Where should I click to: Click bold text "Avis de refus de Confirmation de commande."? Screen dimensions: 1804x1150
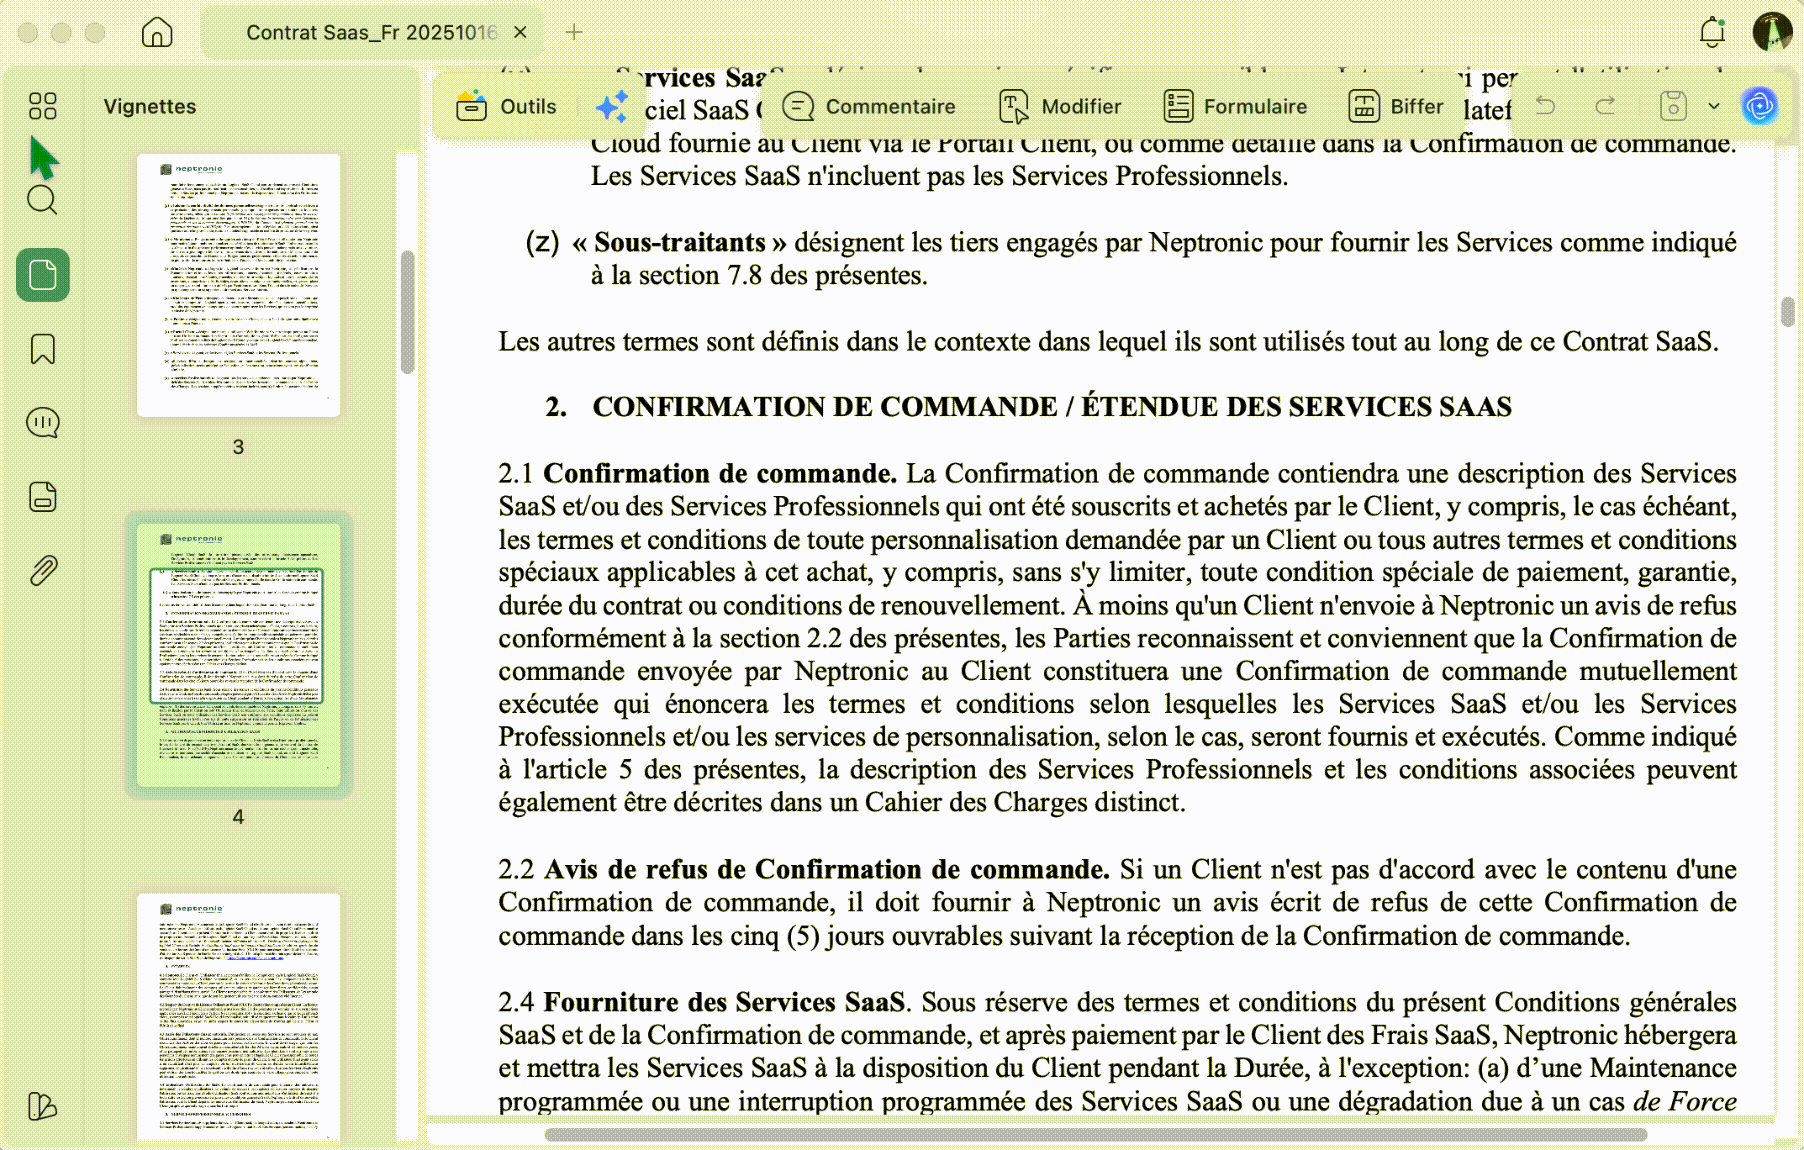pos(827,869)
